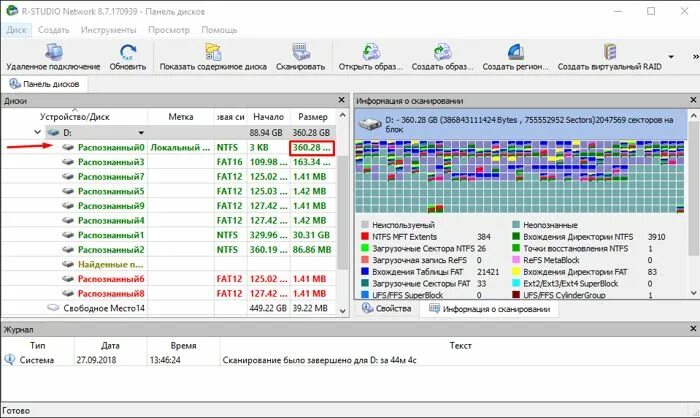Click log Текст column header

click(x=460, y=345)
